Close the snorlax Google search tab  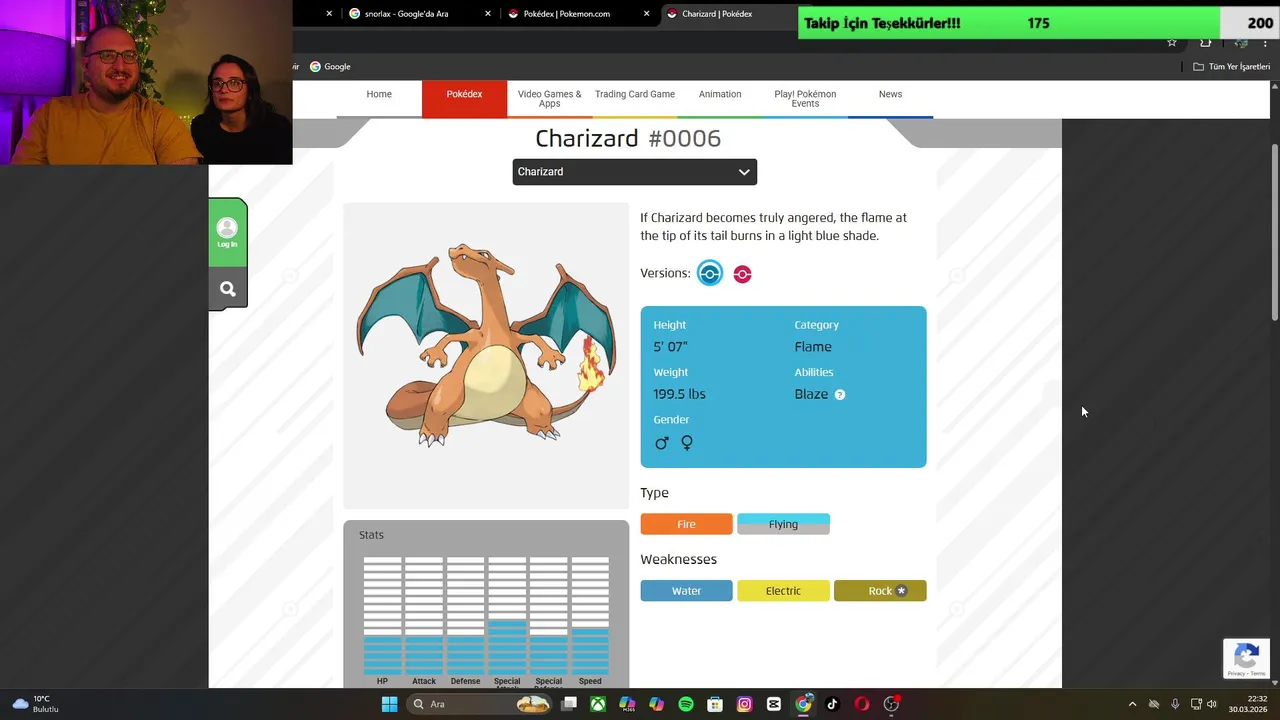point(488,14)
